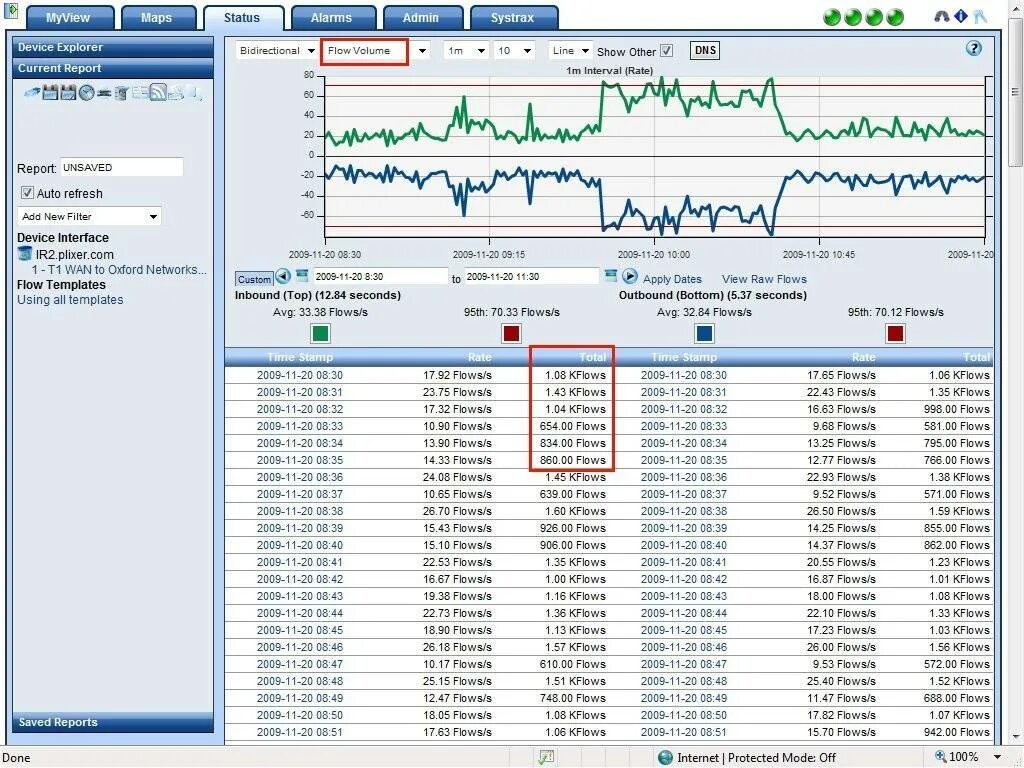
Task: Click the green Inbound average color swatch
Action: click(320, 334)
